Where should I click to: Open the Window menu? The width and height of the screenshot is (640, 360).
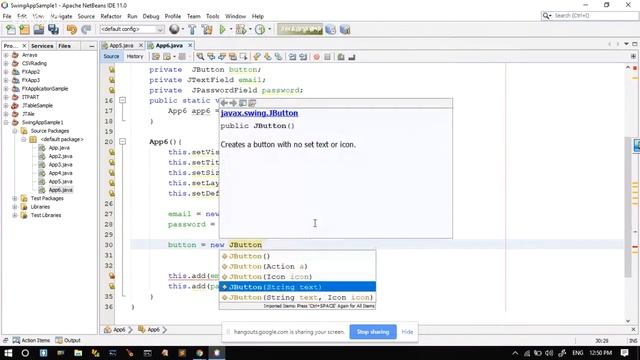[x=236, y=16]
